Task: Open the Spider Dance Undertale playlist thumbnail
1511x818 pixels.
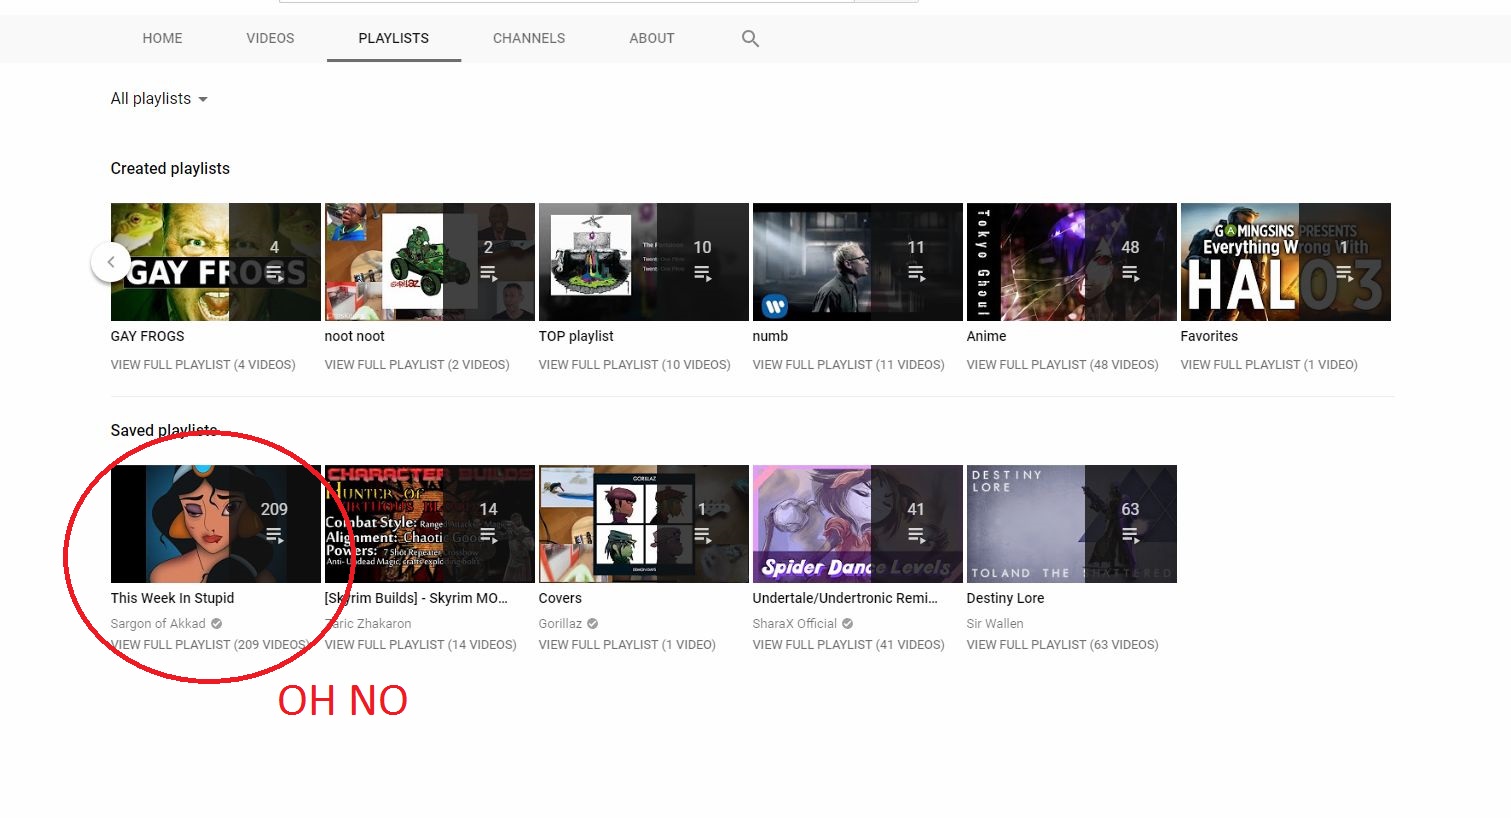Action: pos(858,524)
